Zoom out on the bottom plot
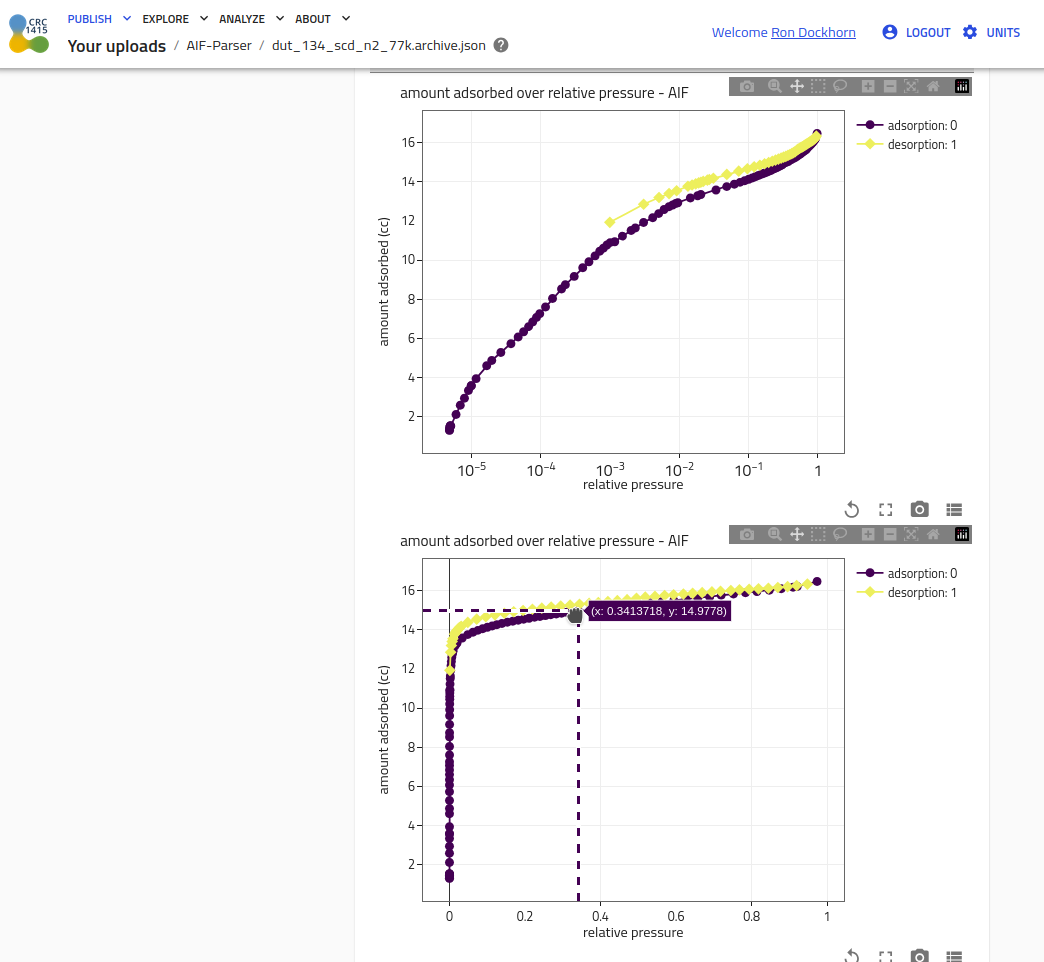This screenshot has height=962, width=1044. [x=890, y=535]
